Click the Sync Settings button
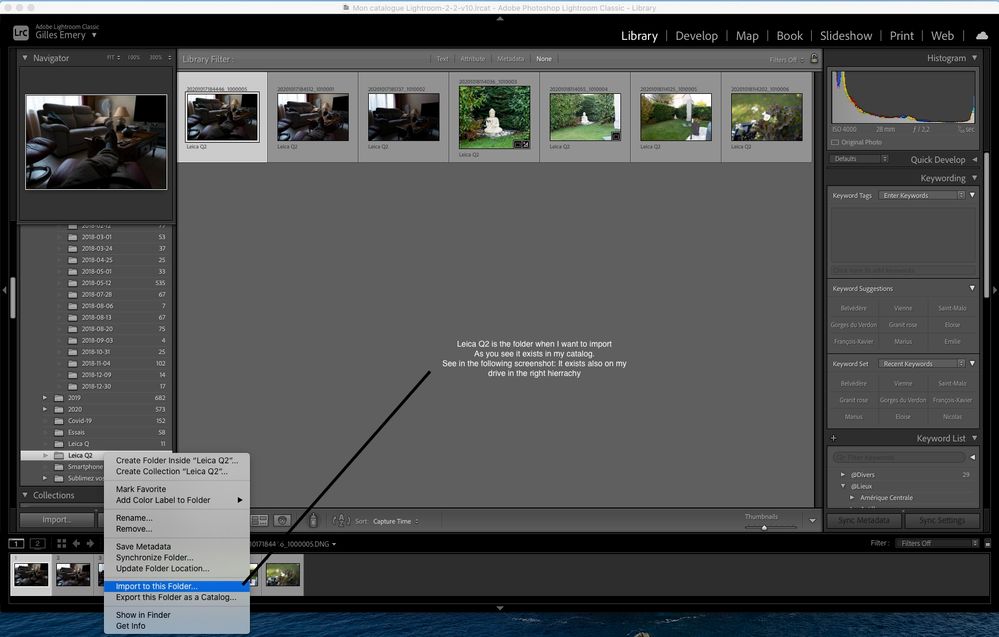This screenshot has height=637, width=999. click(x=942, y=520)
